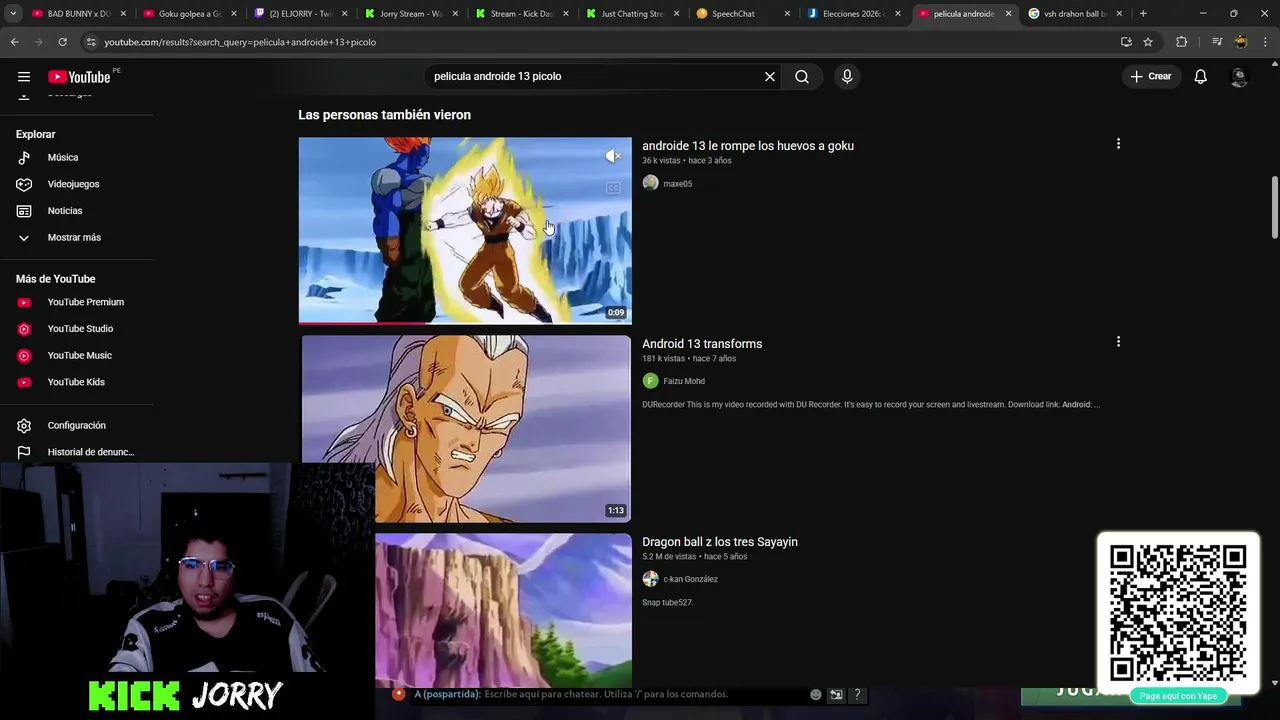The width and height of the screenshot is (1280, 720).
Task: Open 'androide 13 le rompe los huevos a goku' title
Action: [748, 146]
